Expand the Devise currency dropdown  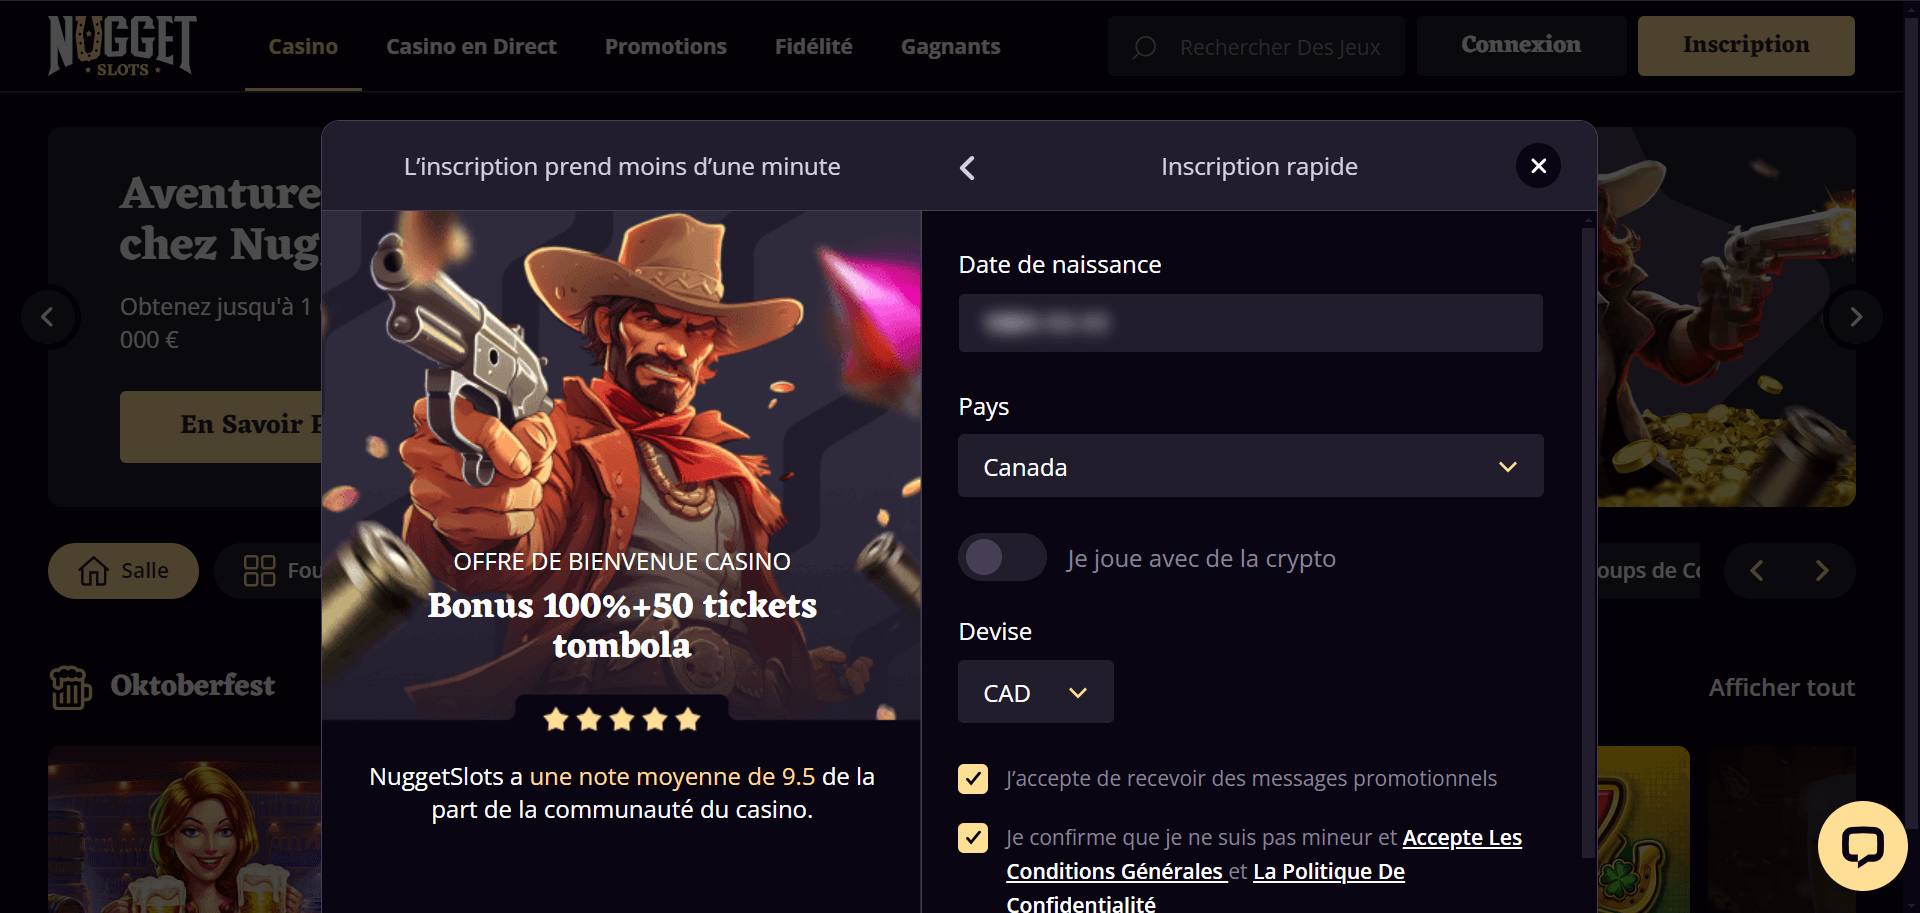(1035, 692)
